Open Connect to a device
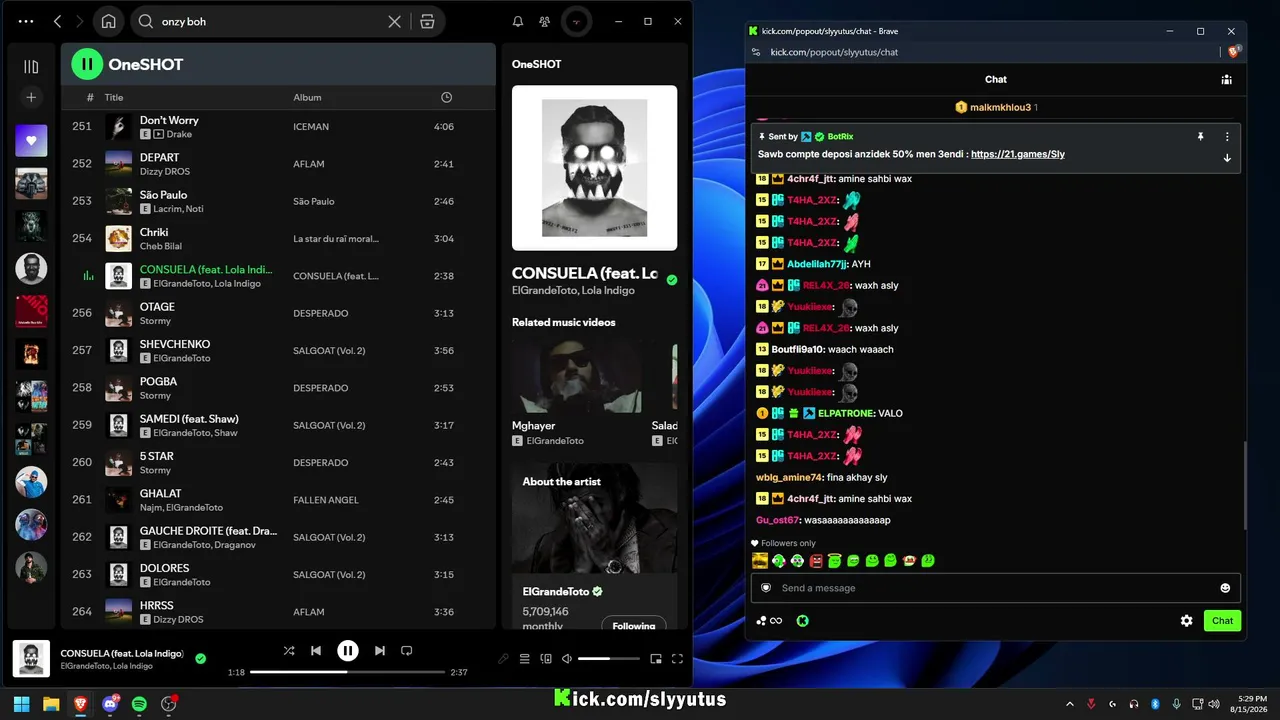 click(546, 659)
